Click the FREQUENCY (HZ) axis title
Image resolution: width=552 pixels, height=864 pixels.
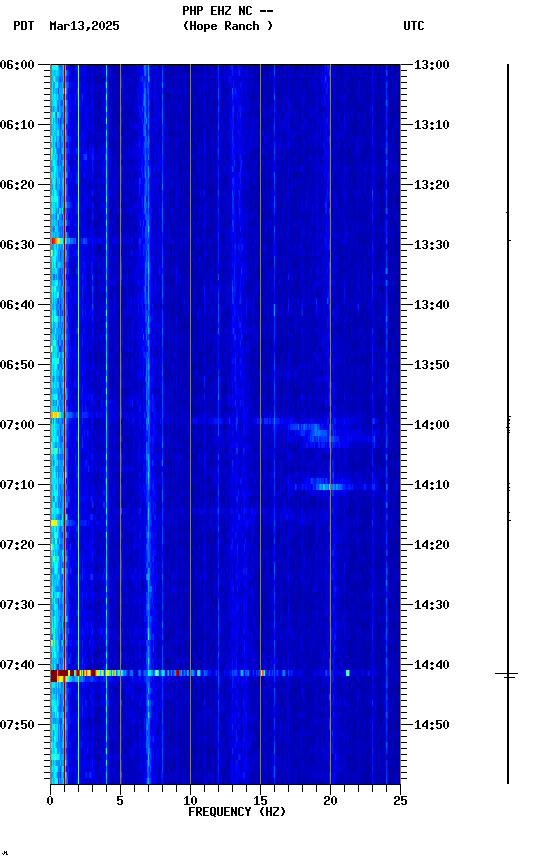(237, 812)
